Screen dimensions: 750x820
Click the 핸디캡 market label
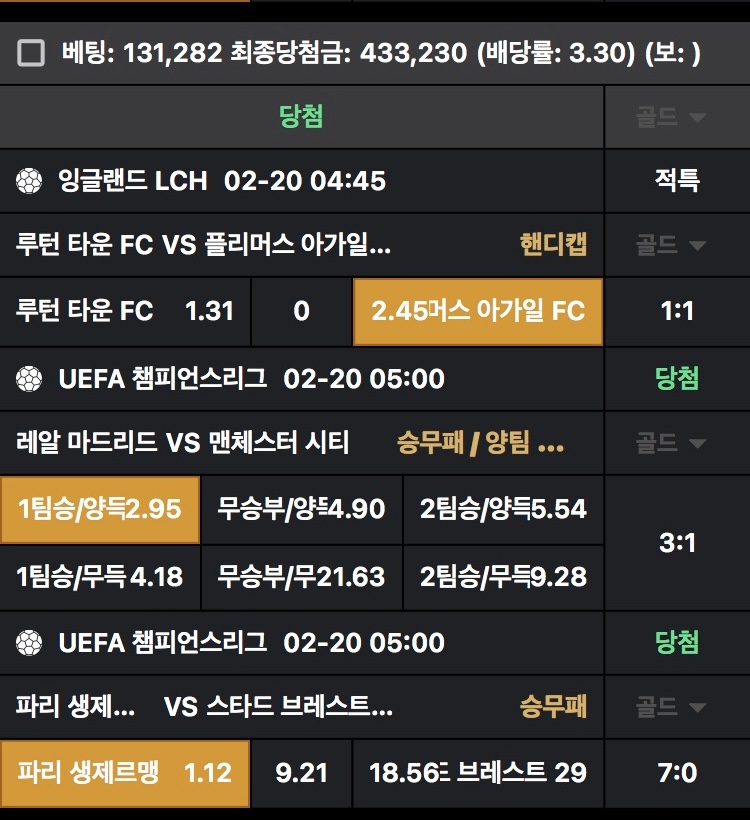tap(553, 245)
